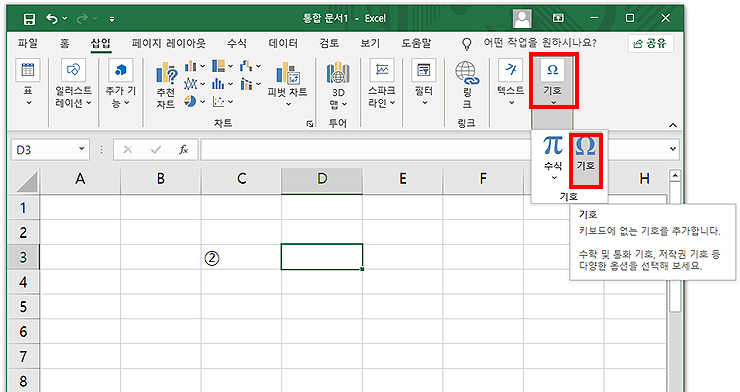Image resolution: width=740 pixels, height=392 pixels.
Task: Click the 기호 ribbon group button
Action: [553, 81]
